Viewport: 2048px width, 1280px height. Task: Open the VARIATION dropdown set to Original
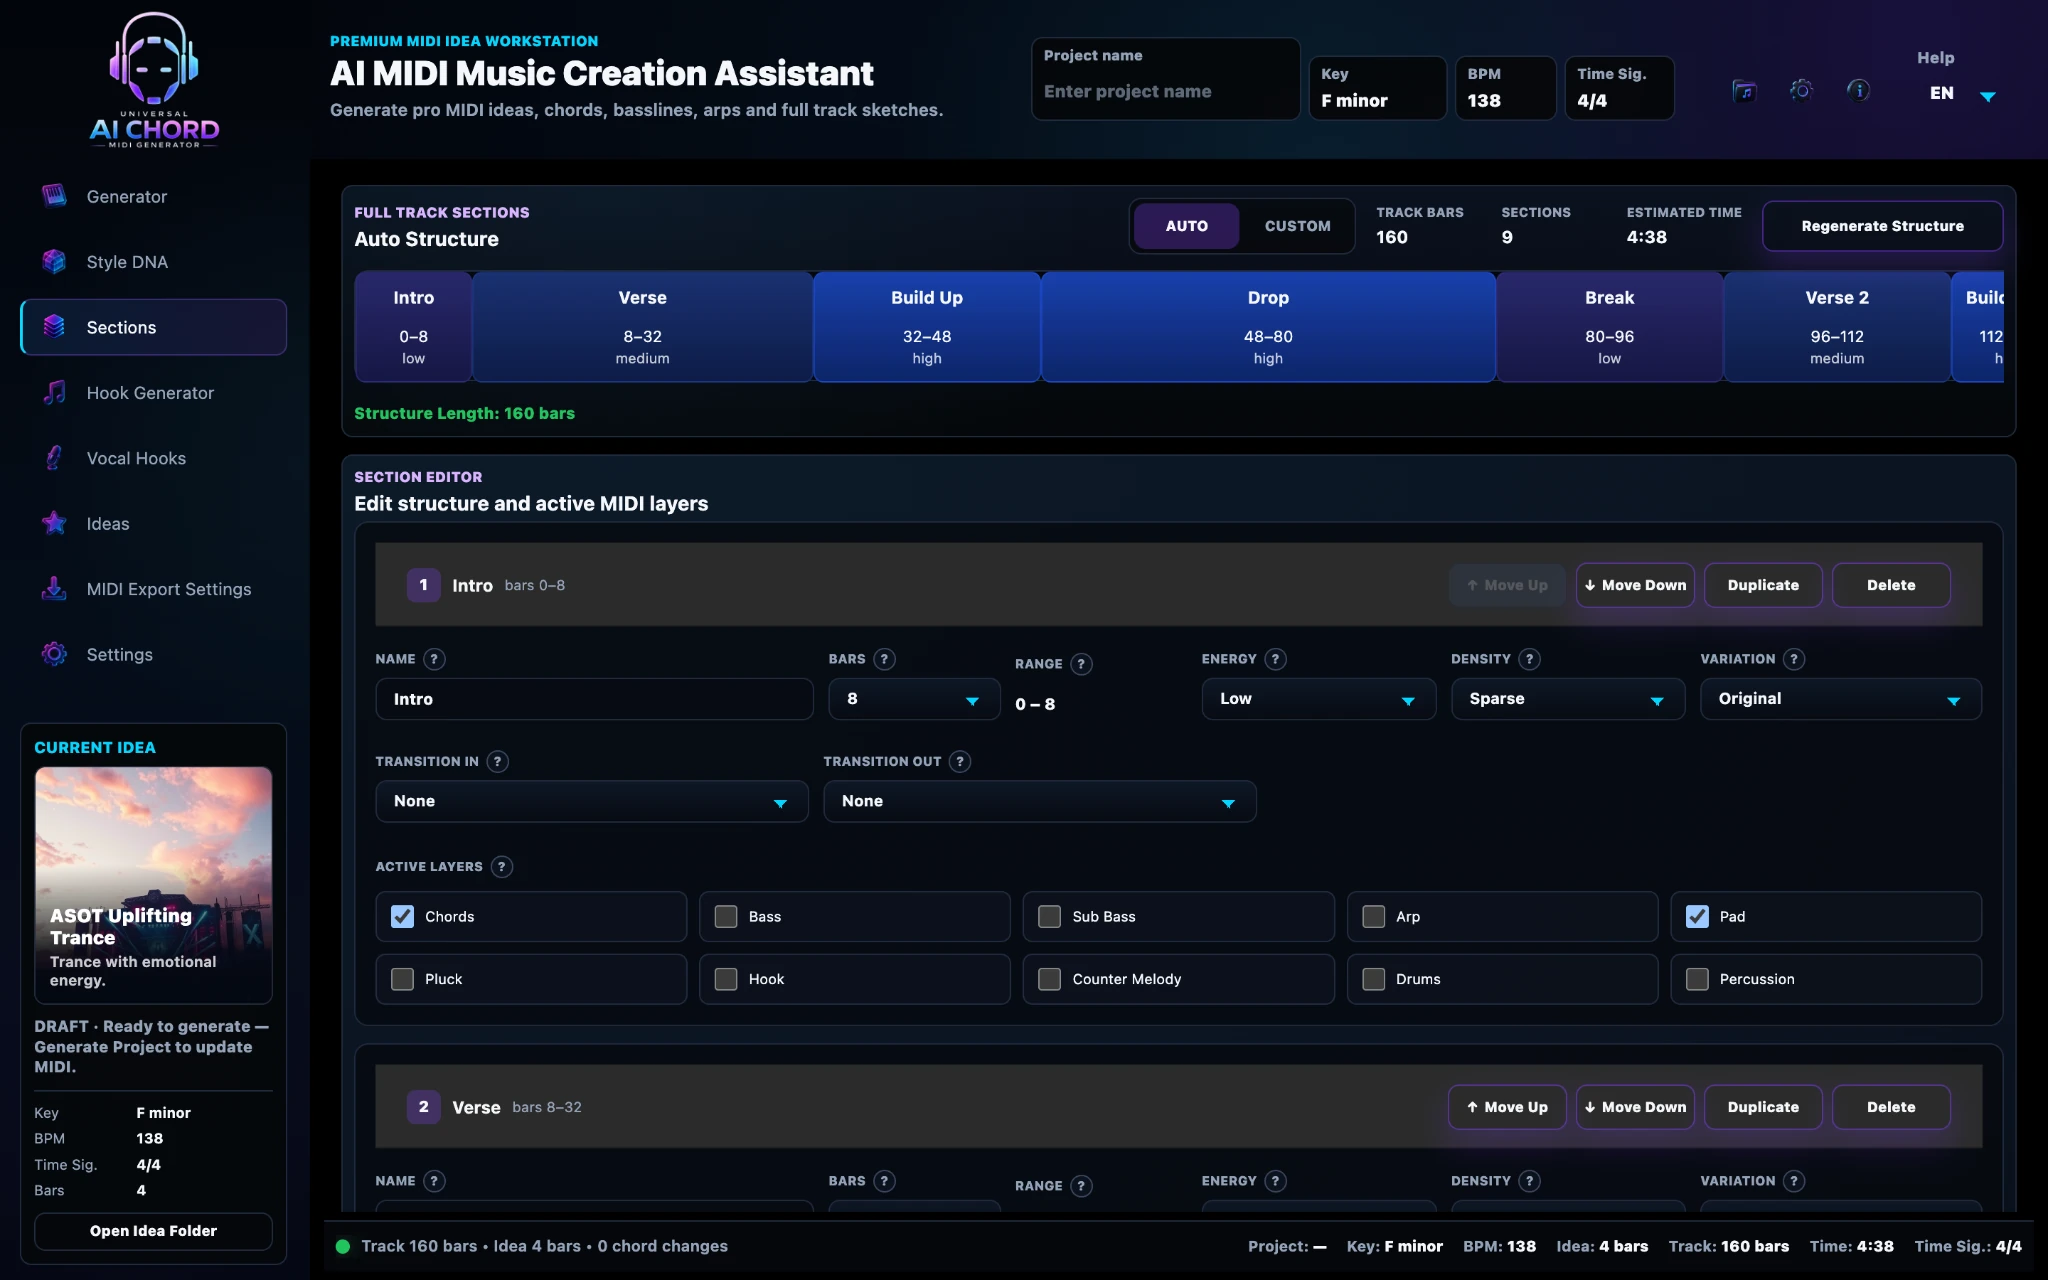point(1840,699)
